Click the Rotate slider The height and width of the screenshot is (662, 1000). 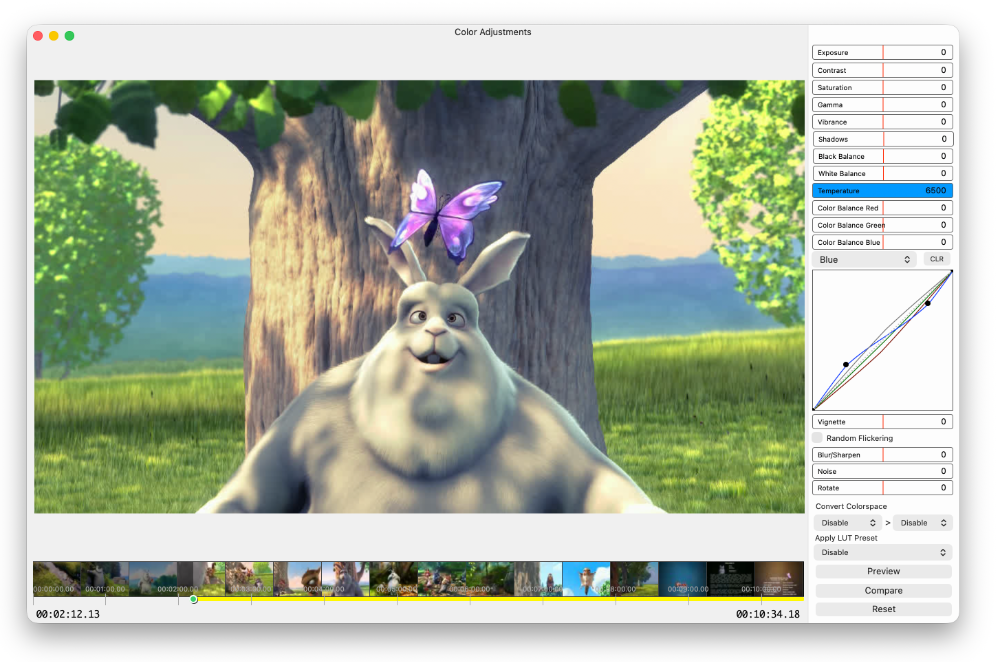882,488
